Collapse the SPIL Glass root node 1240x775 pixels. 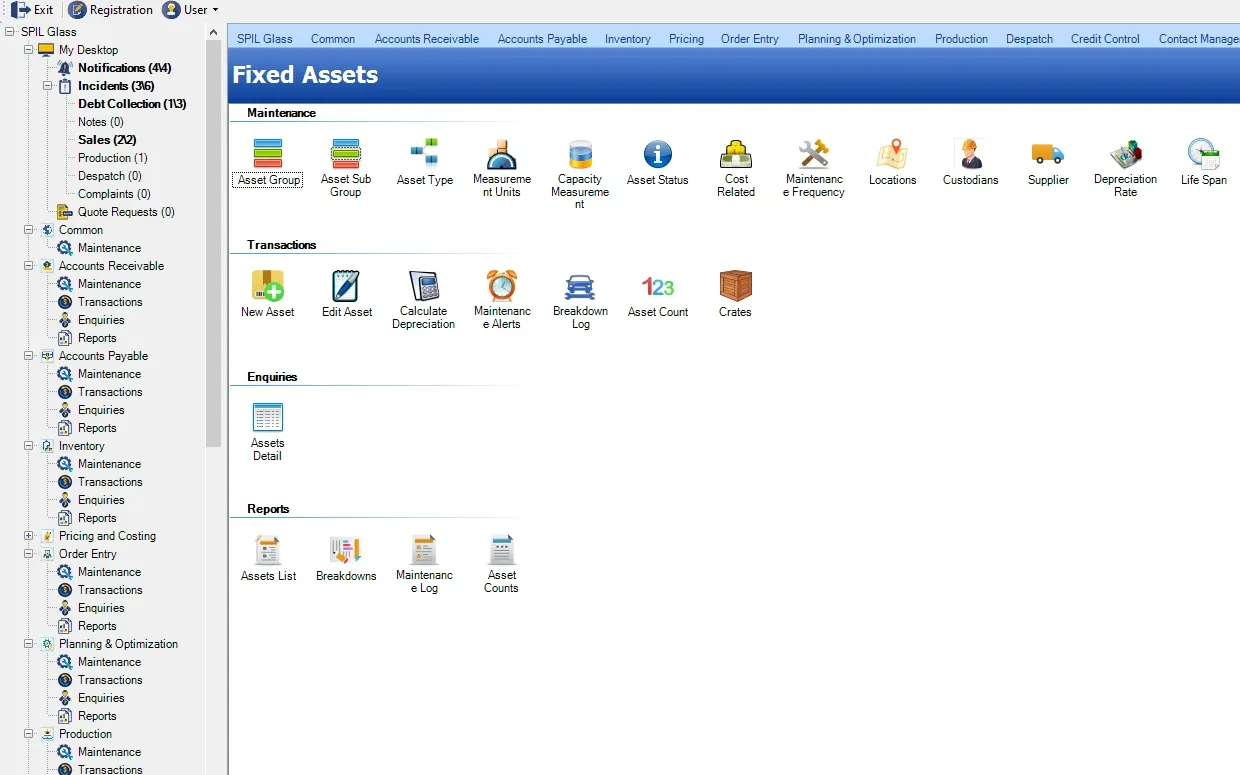[x=10, y=32]
